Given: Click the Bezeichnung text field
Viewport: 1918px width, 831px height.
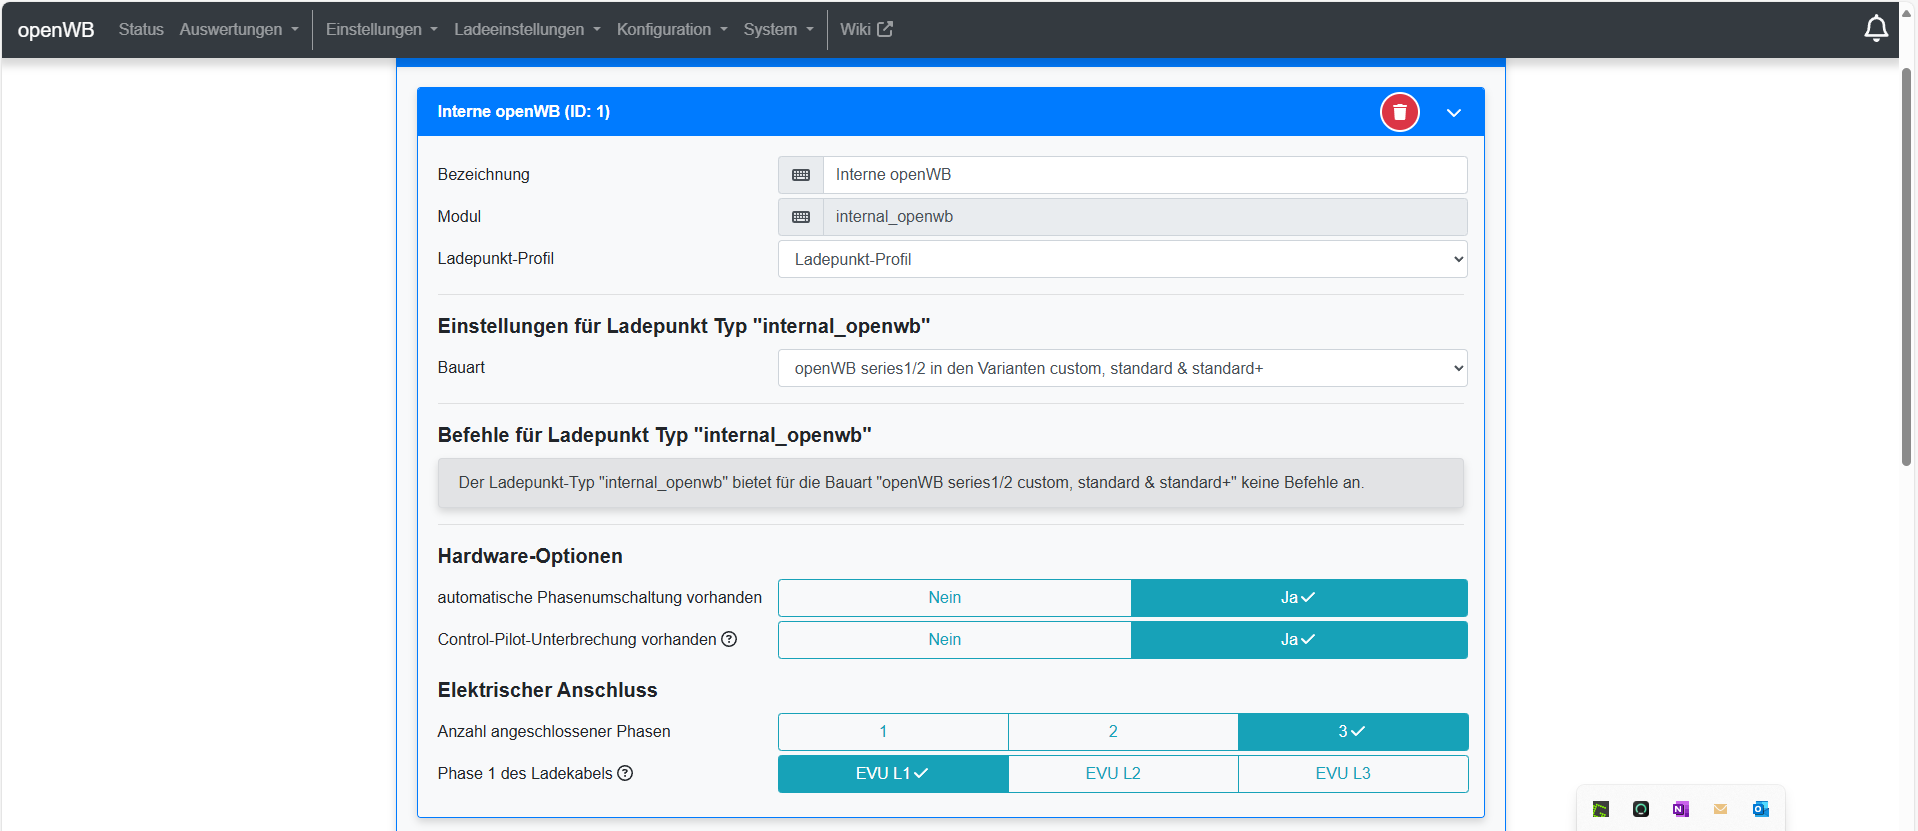Looking at the screenshot, I should [x=1145, y=175].
